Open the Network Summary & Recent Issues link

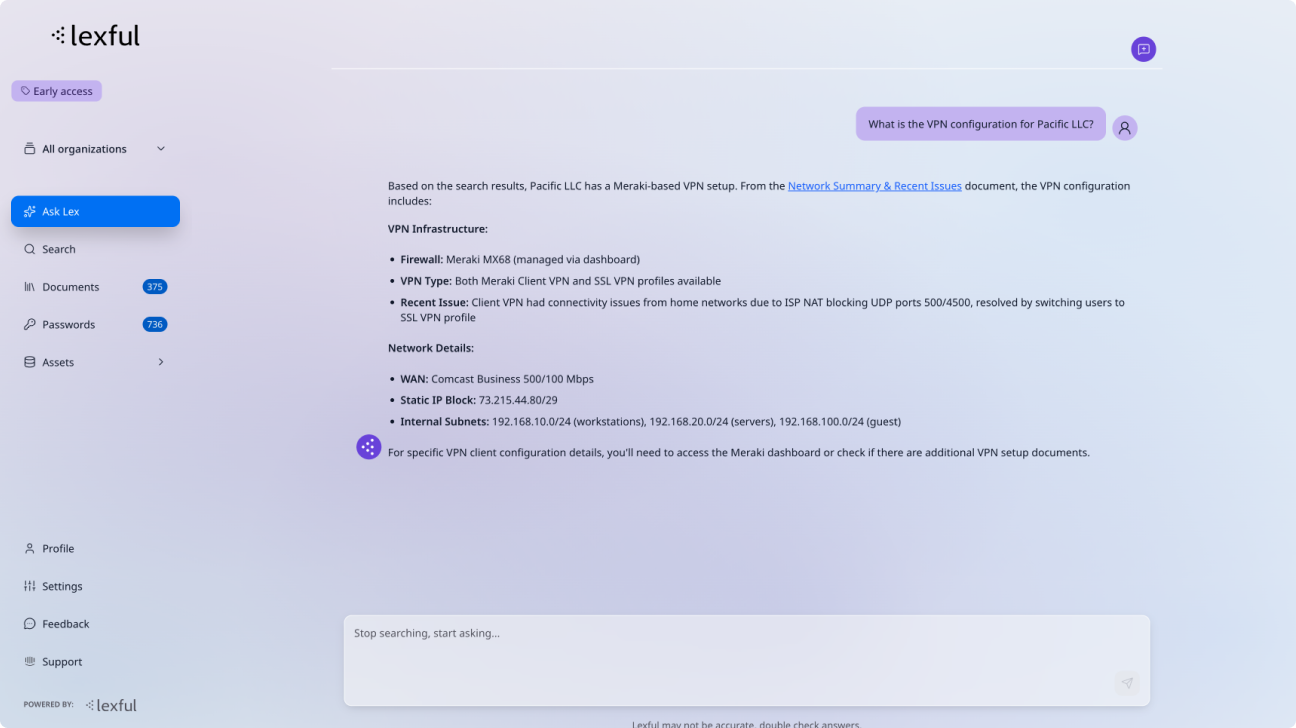coord(874,185)
